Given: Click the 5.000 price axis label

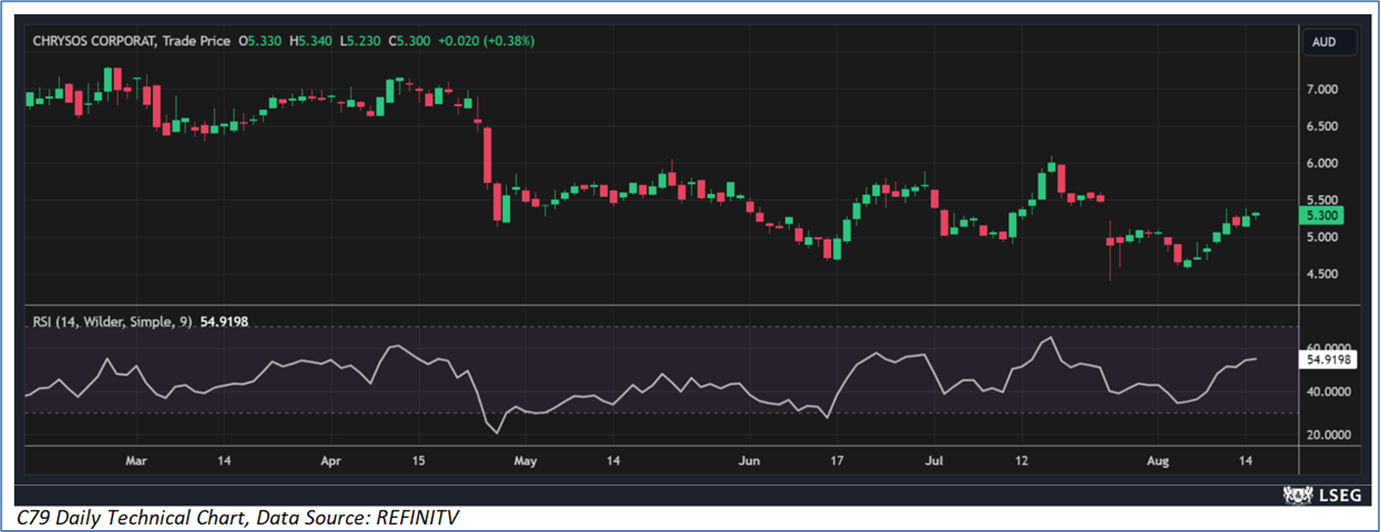Looking at the screenshot, I should [x=1324, y=237].
